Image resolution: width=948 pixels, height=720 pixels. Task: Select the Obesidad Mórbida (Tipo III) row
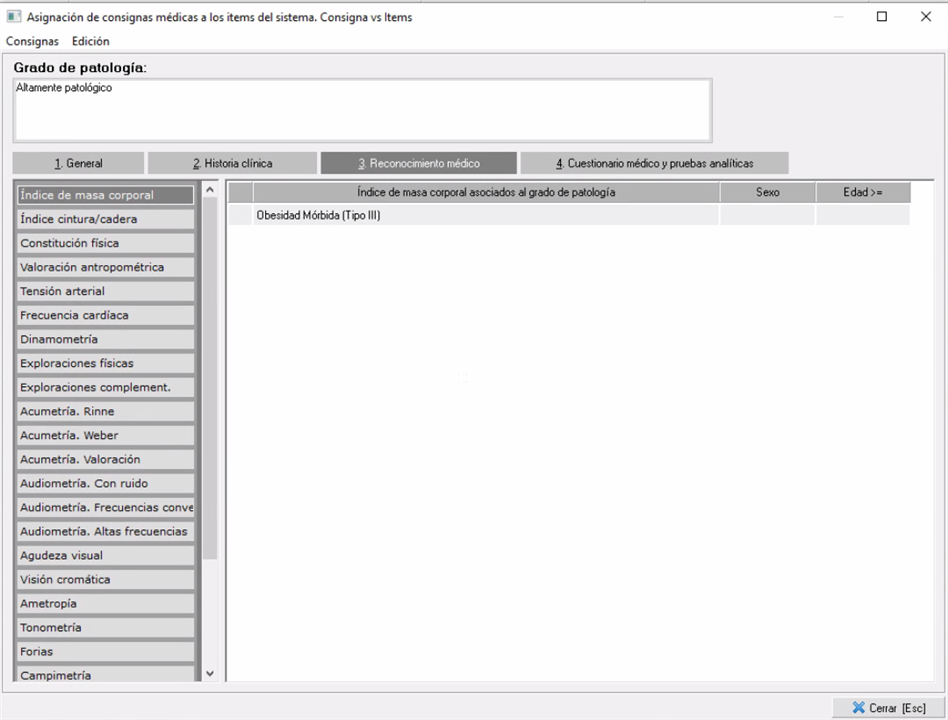coord(485,215)
